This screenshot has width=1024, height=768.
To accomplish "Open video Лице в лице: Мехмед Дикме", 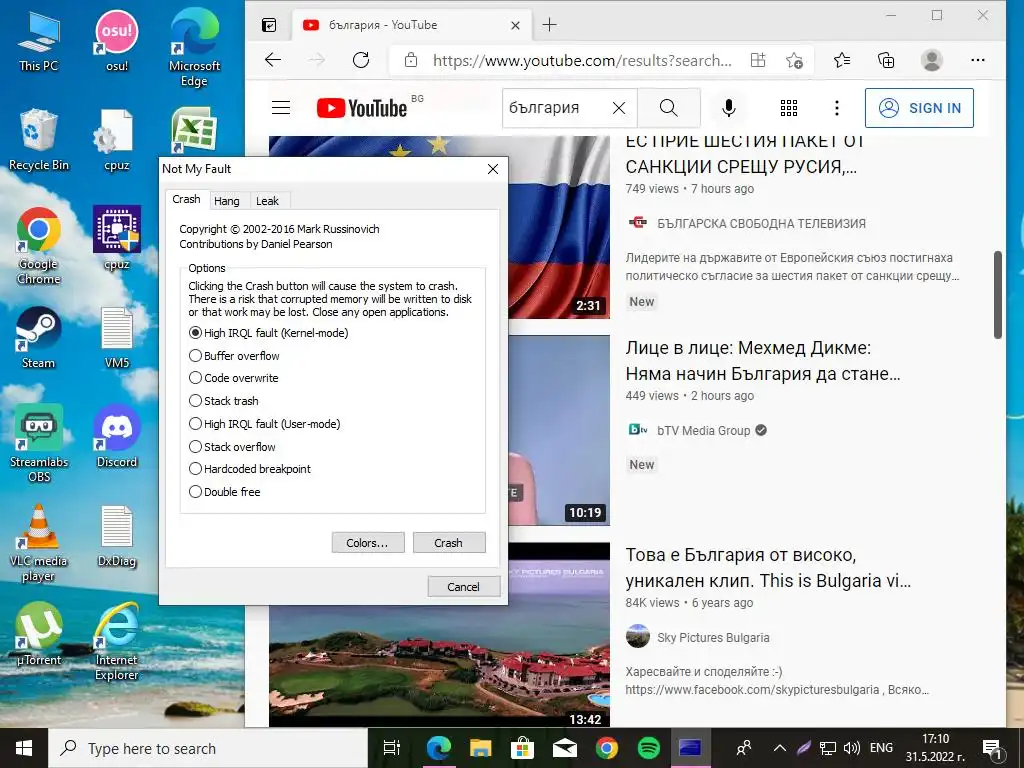I will (763, 360).
